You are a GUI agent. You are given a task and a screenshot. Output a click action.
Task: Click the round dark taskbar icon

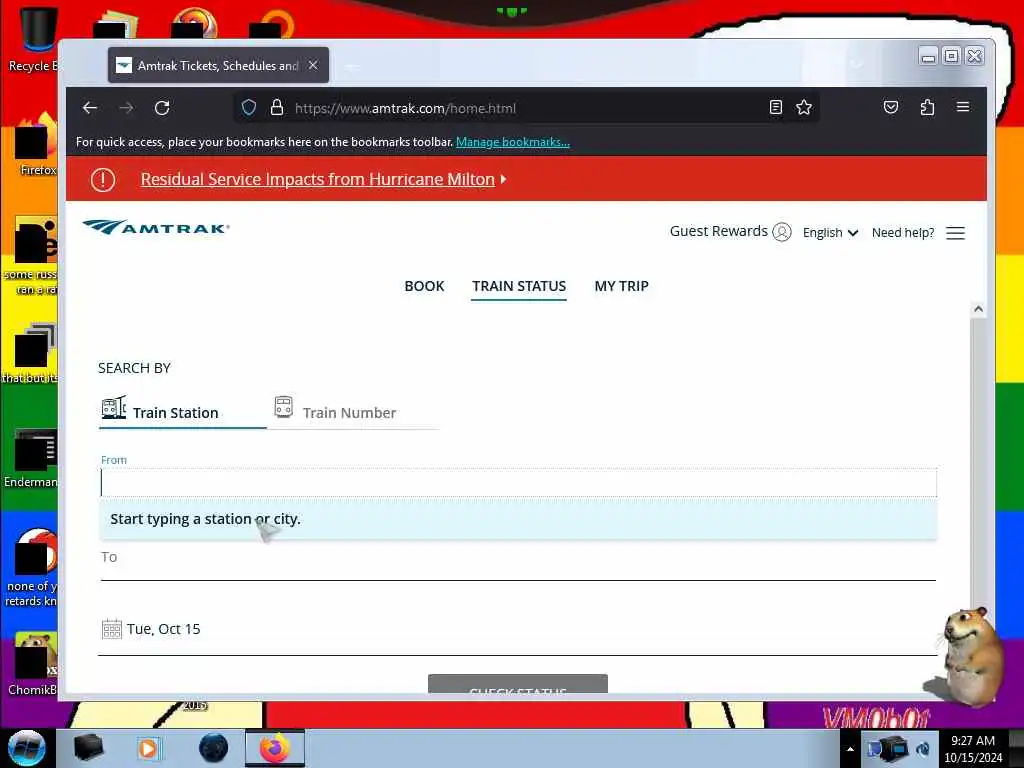(x=214, y=748)
